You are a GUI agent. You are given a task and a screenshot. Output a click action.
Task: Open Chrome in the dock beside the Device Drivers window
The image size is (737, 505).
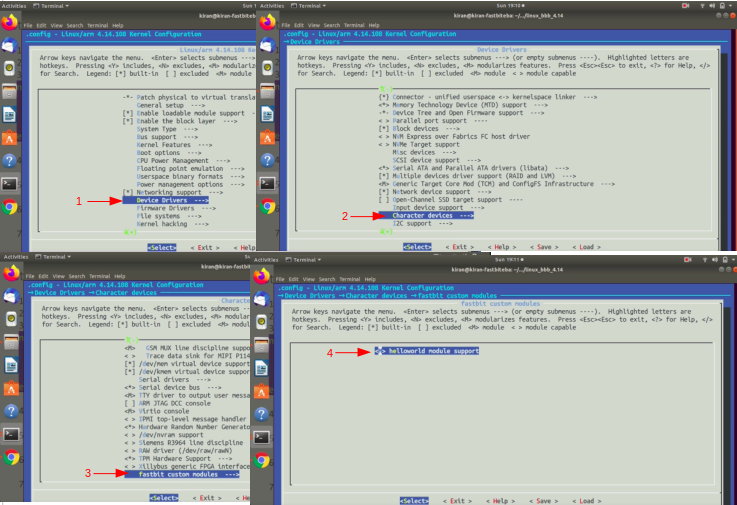point(267,206)
